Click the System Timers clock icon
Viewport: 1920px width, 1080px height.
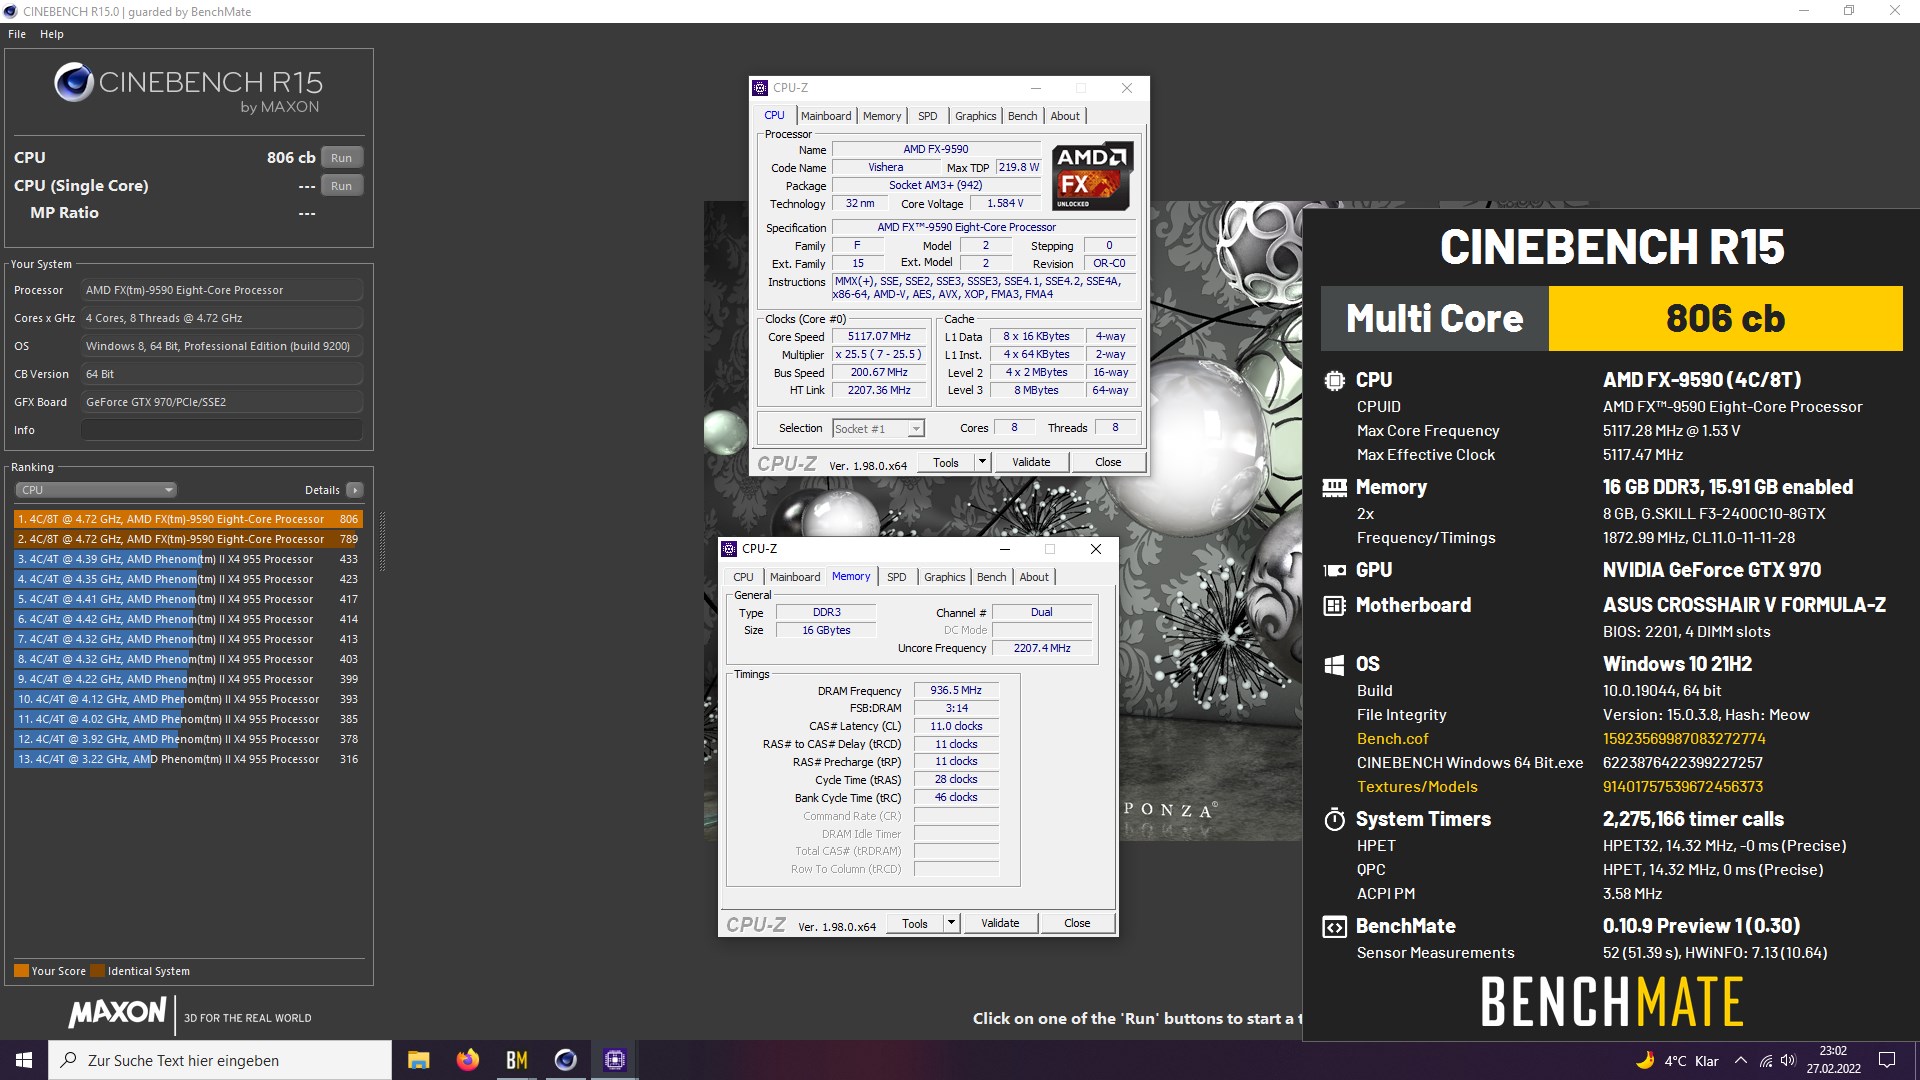pos(1334,820)
